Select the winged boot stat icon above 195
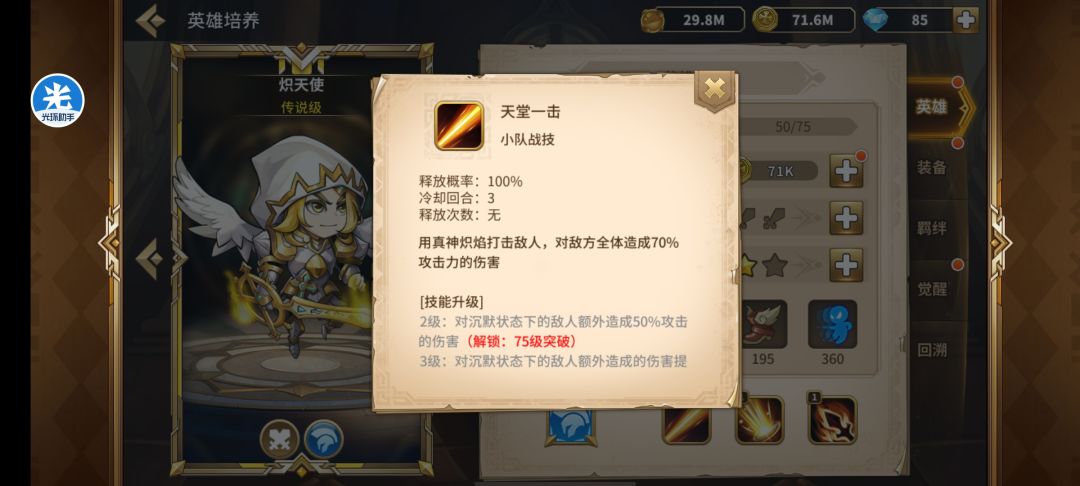Image resolution: width=1080 pixels, height=486 pixels. [762, 324]
